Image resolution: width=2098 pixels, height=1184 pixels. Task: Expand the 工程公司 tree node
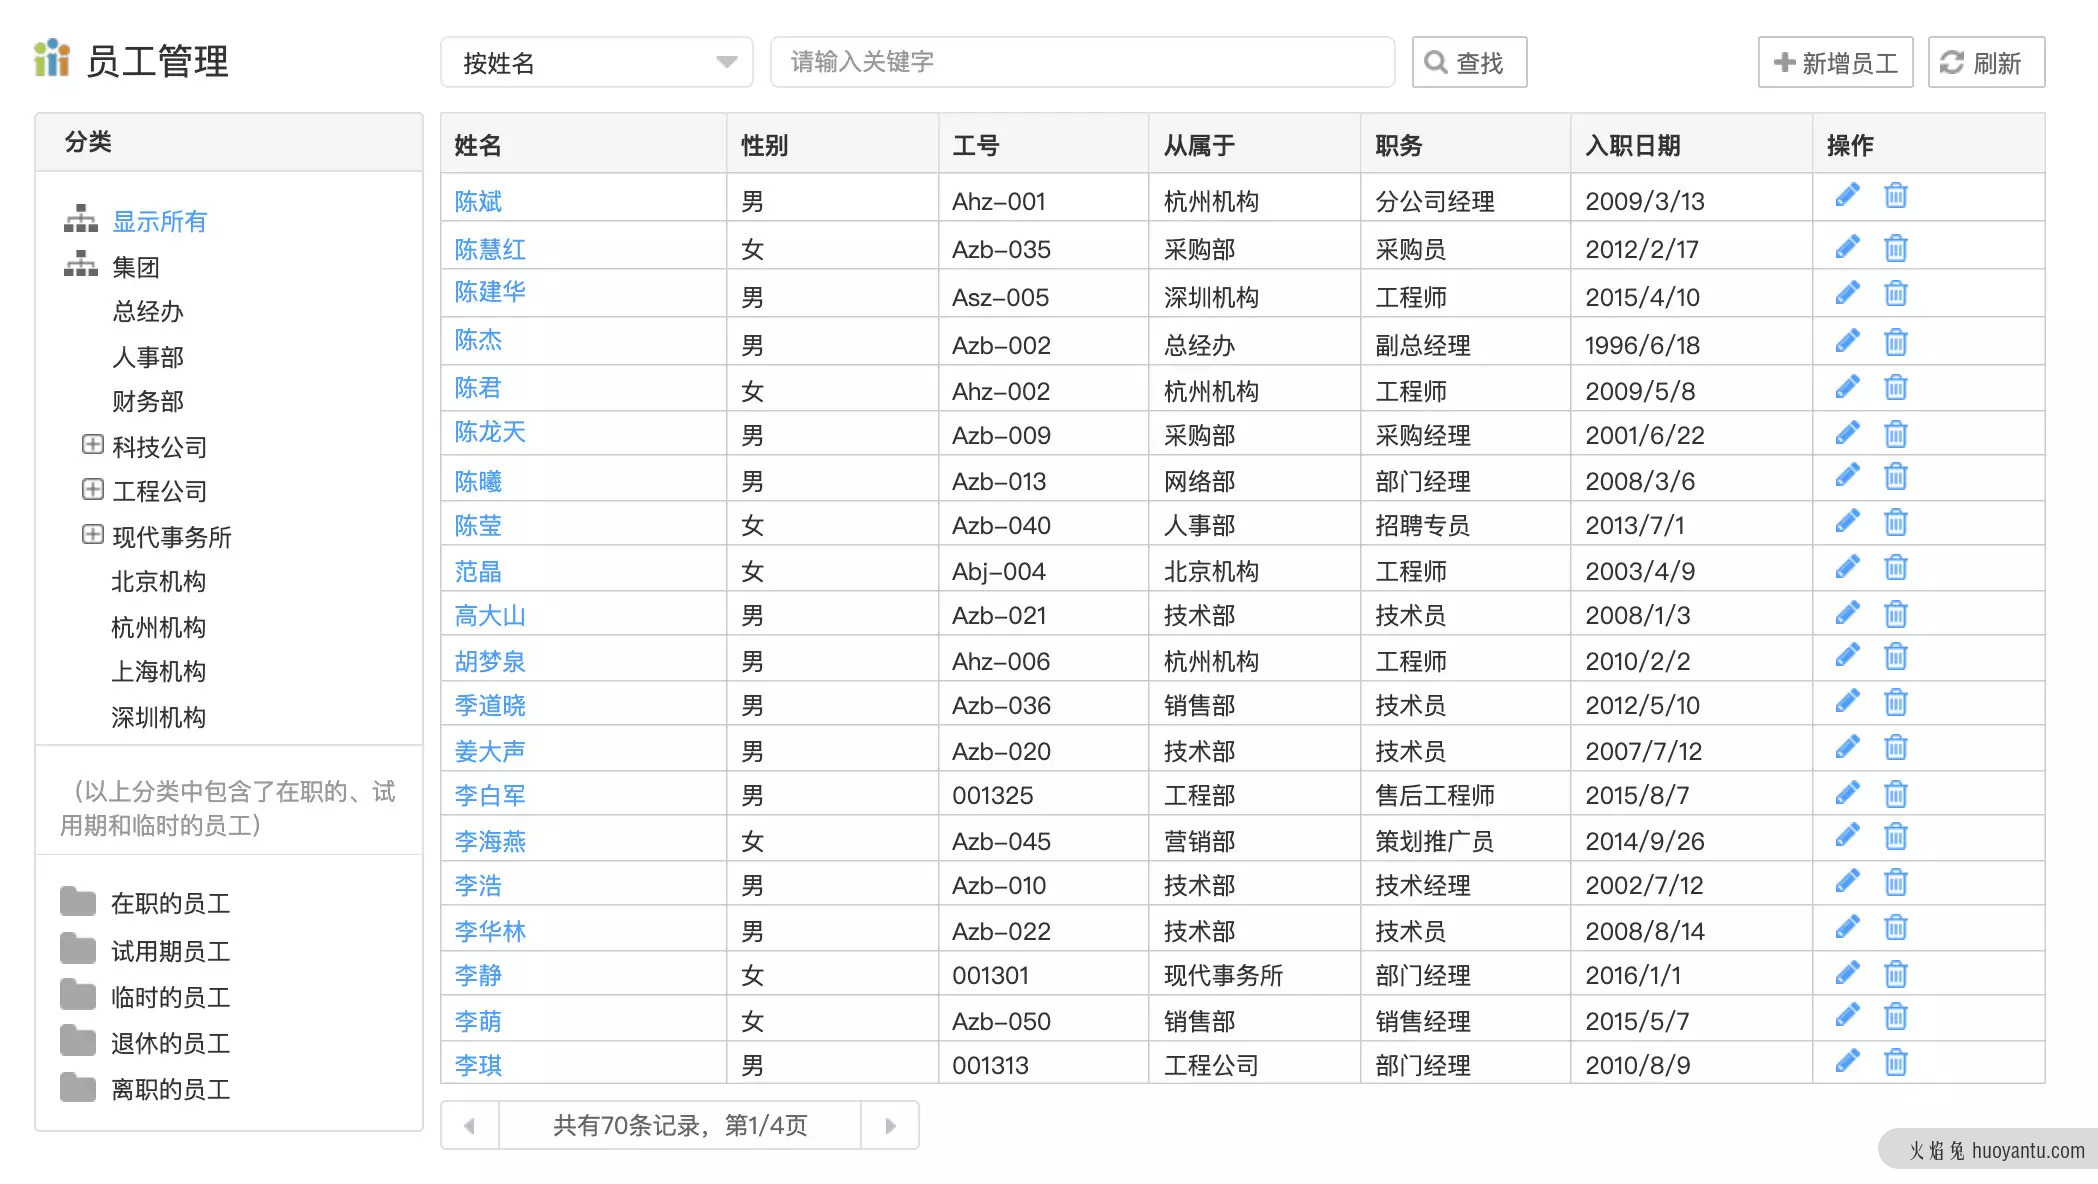[92, 489]
